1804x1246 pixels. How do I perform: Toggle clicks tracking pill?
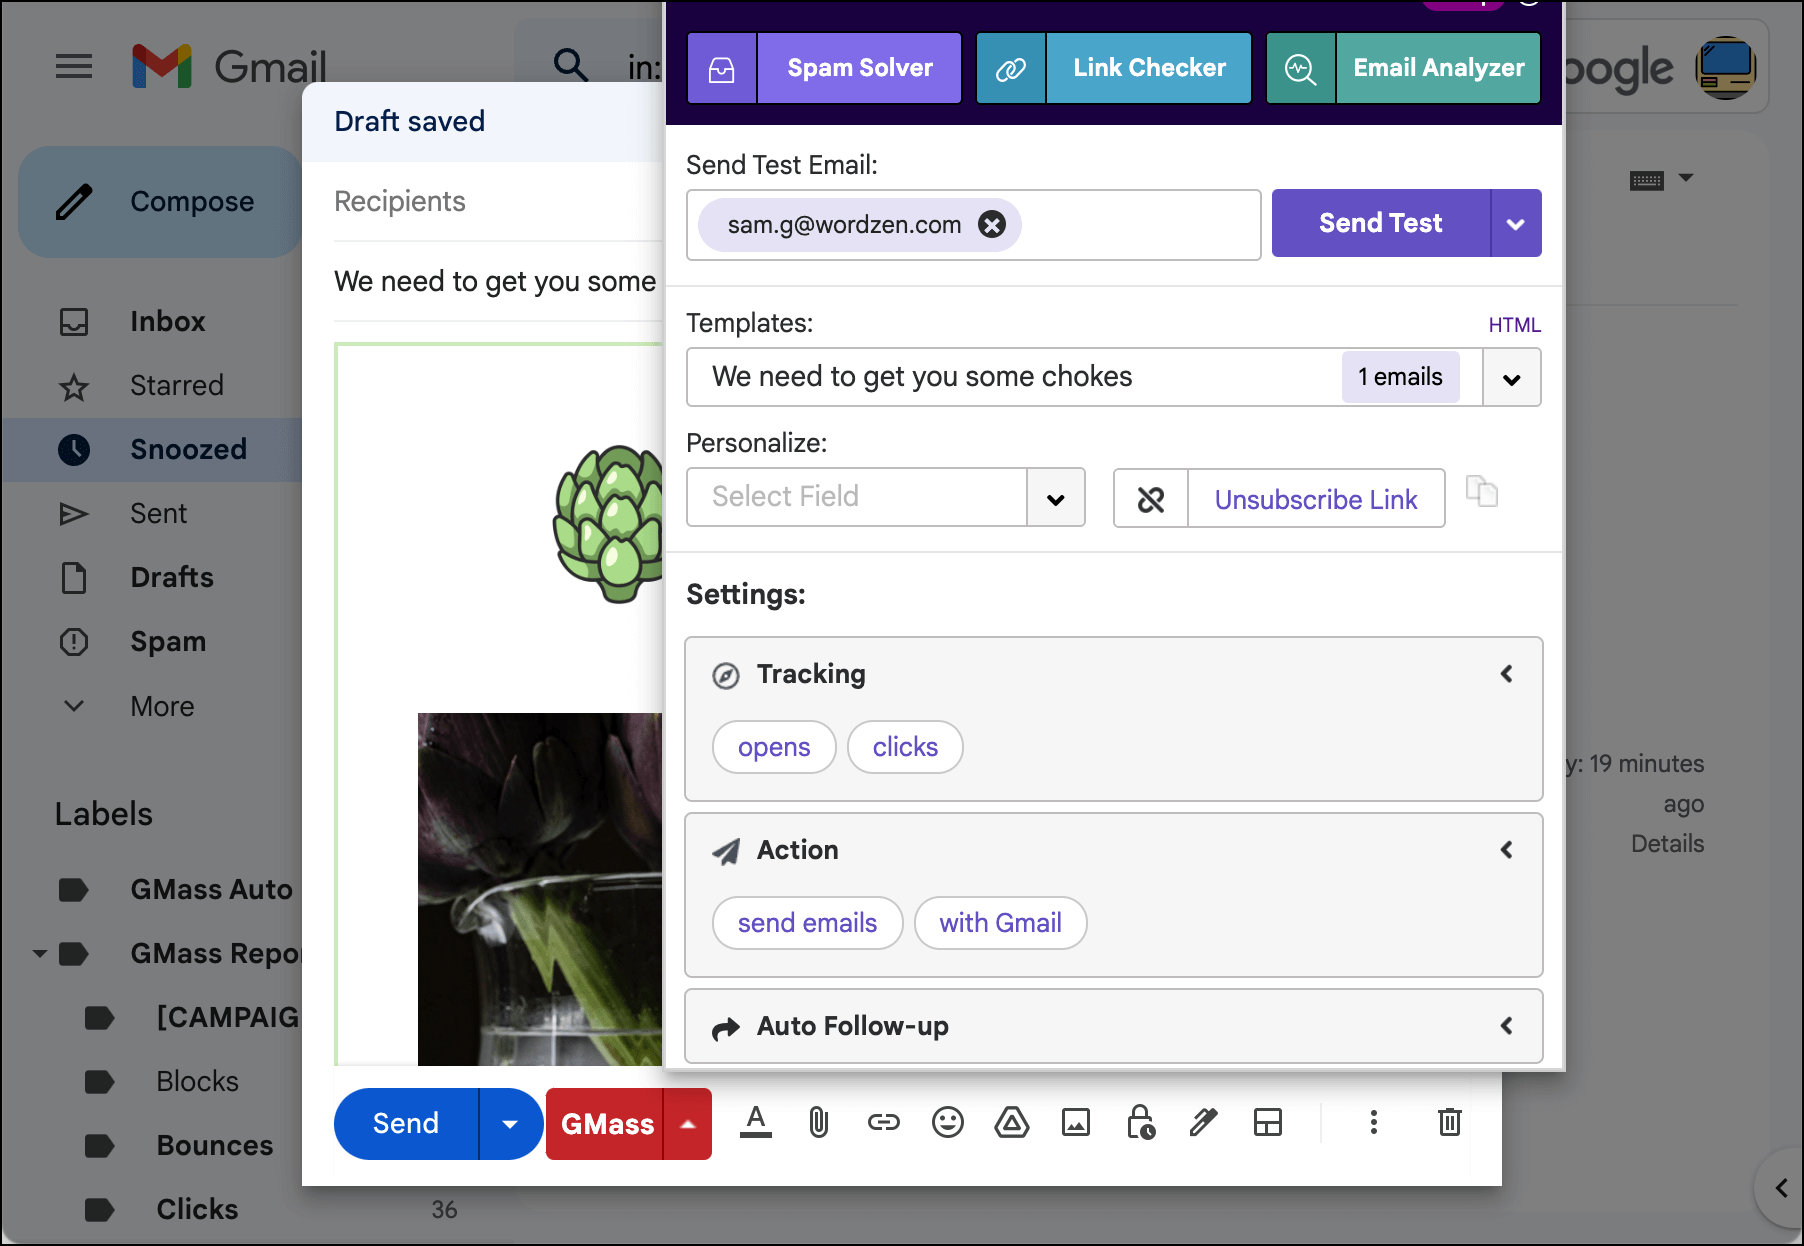[905, 747]
